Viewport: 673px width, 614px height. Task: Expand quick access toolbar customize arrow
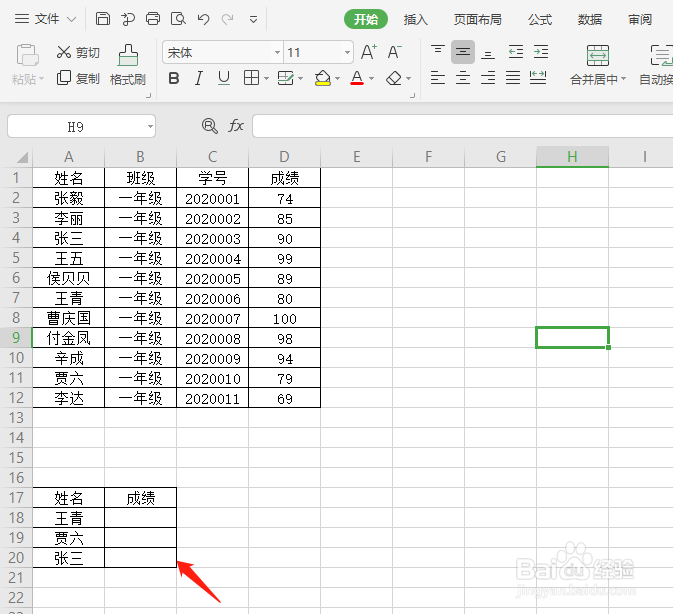pyautogui.click(x=253, y=19)
